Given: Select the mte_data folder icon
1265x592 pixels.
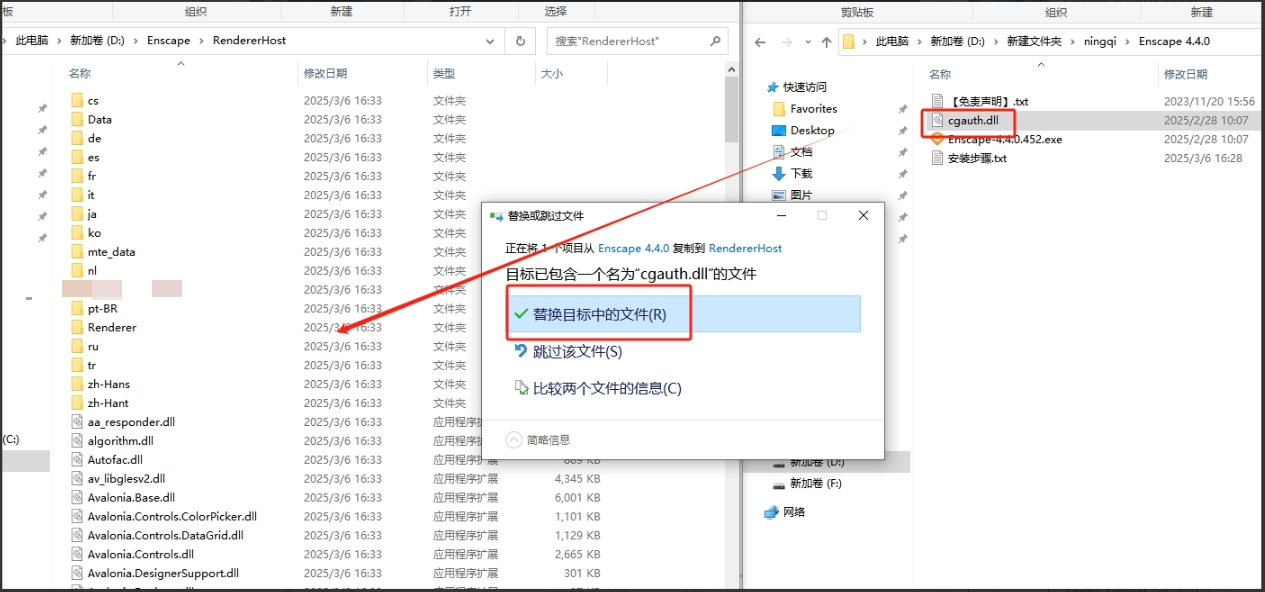Looking at the screenshot, I should (77, 252).
